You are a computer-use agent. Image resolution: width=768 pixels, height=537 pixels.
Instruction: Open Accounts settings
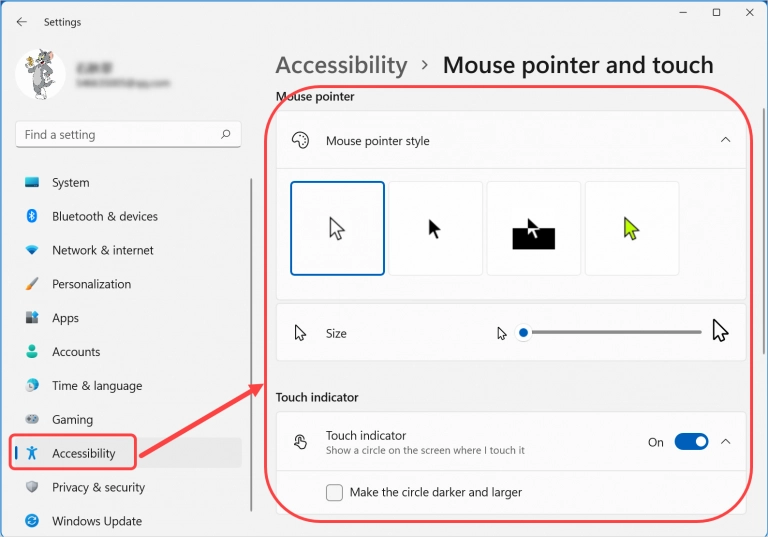(128, 352)
